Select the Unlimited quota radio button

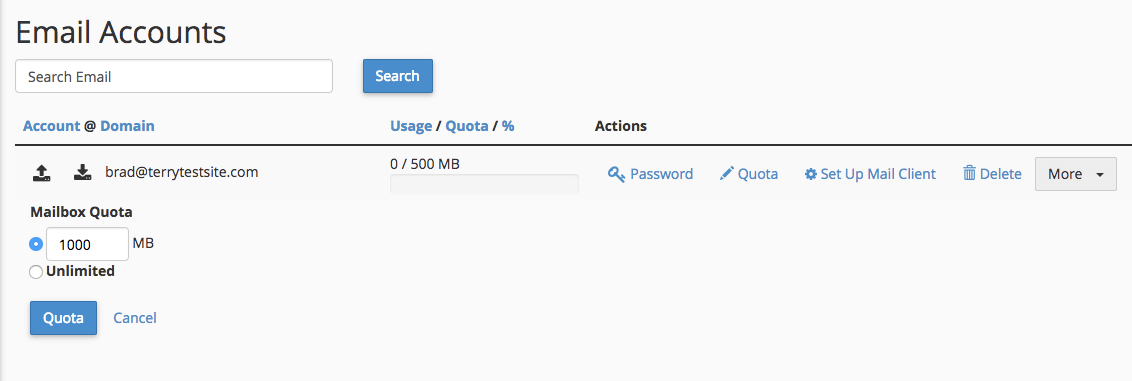click(35, 272)
